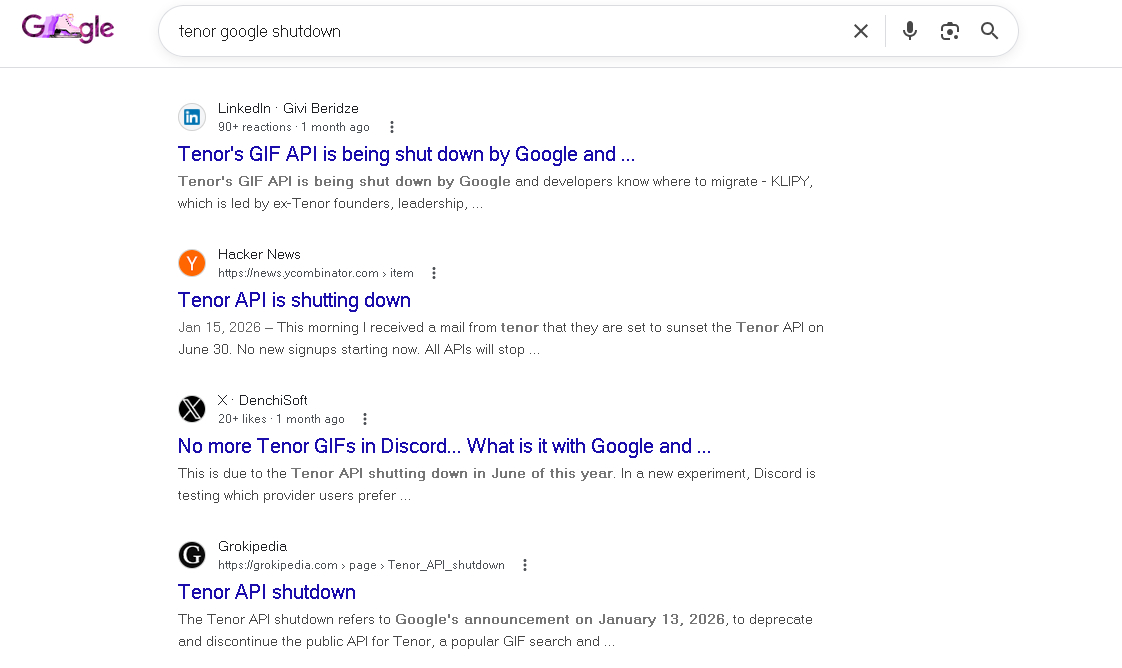Clear the search box text
The height and width of the screenshot is (668, 1122).
(861, 31)
